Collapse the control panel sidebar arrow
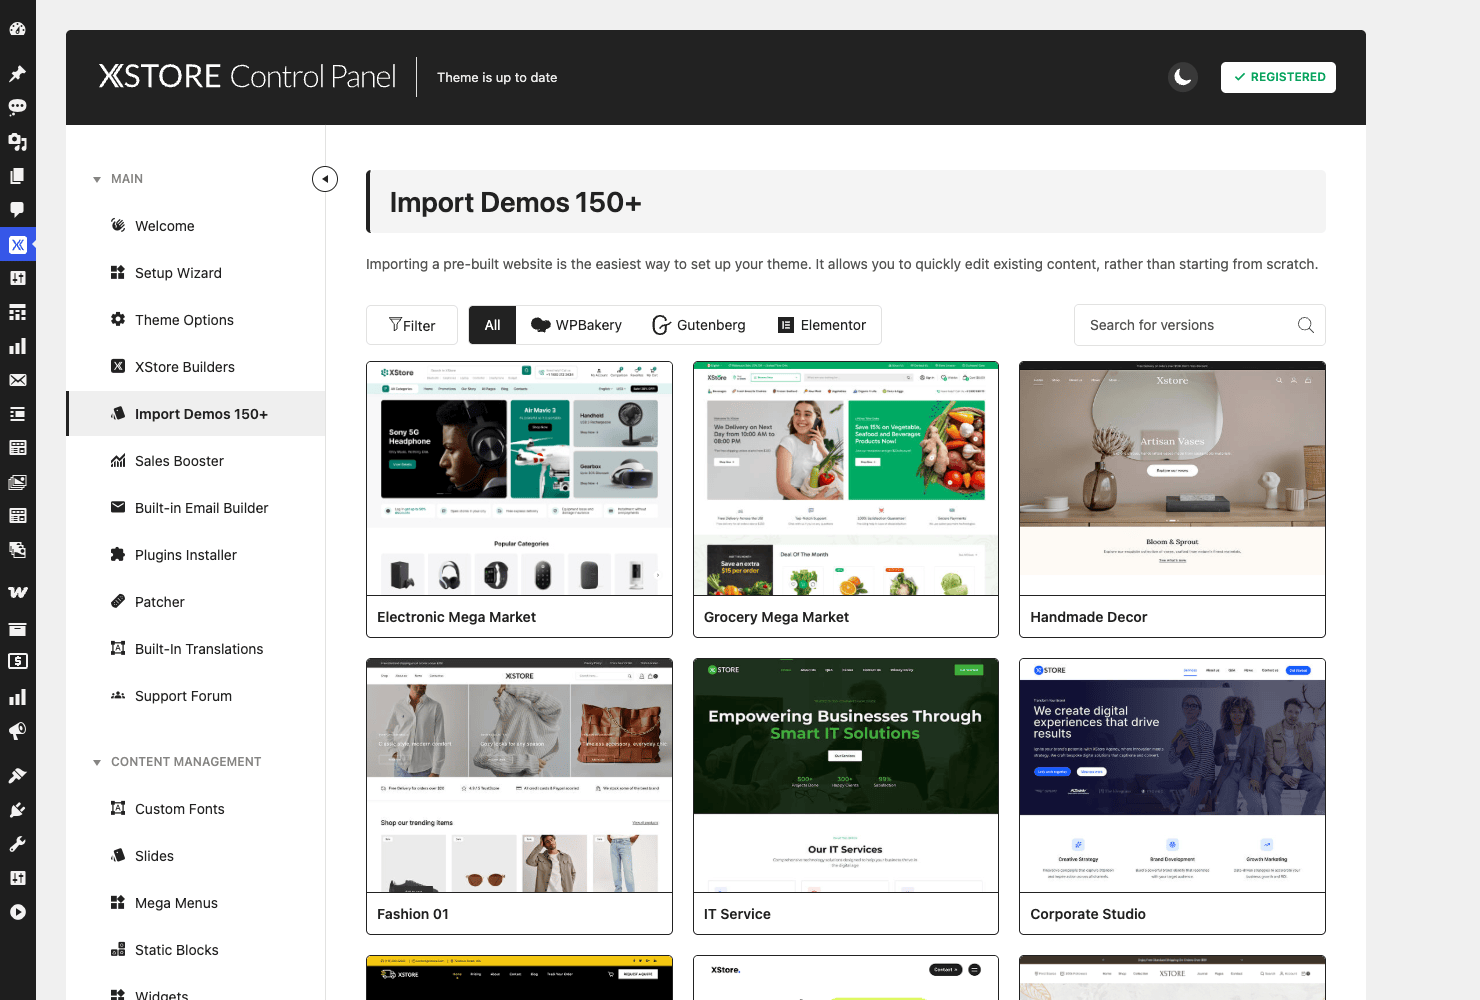The width and height of the screenshot is (1480, 1000). point(325,179)
